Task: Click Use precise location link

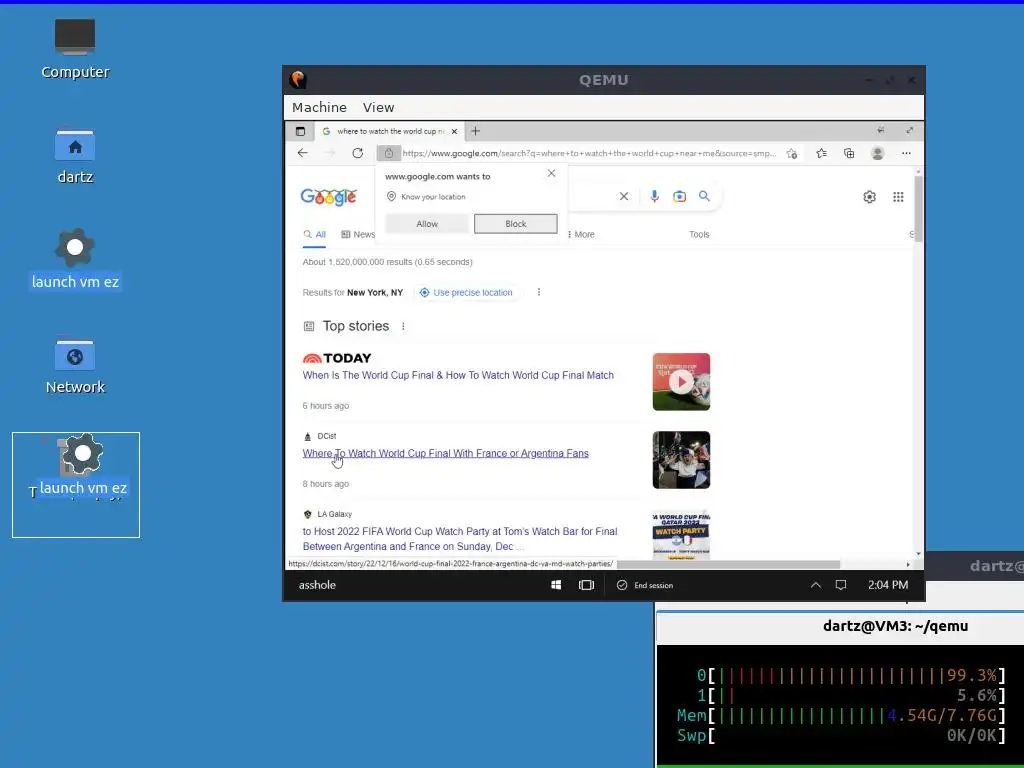Action: coord(466,293)
